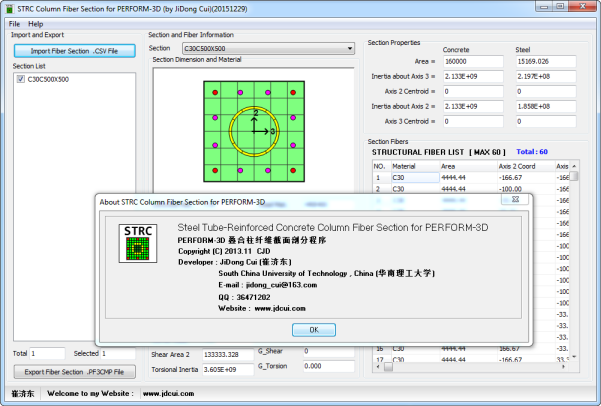Screen dimensions: 601x406
Task: Click the dropdown arrow of the Section selector
Action: tap(350, 49)
